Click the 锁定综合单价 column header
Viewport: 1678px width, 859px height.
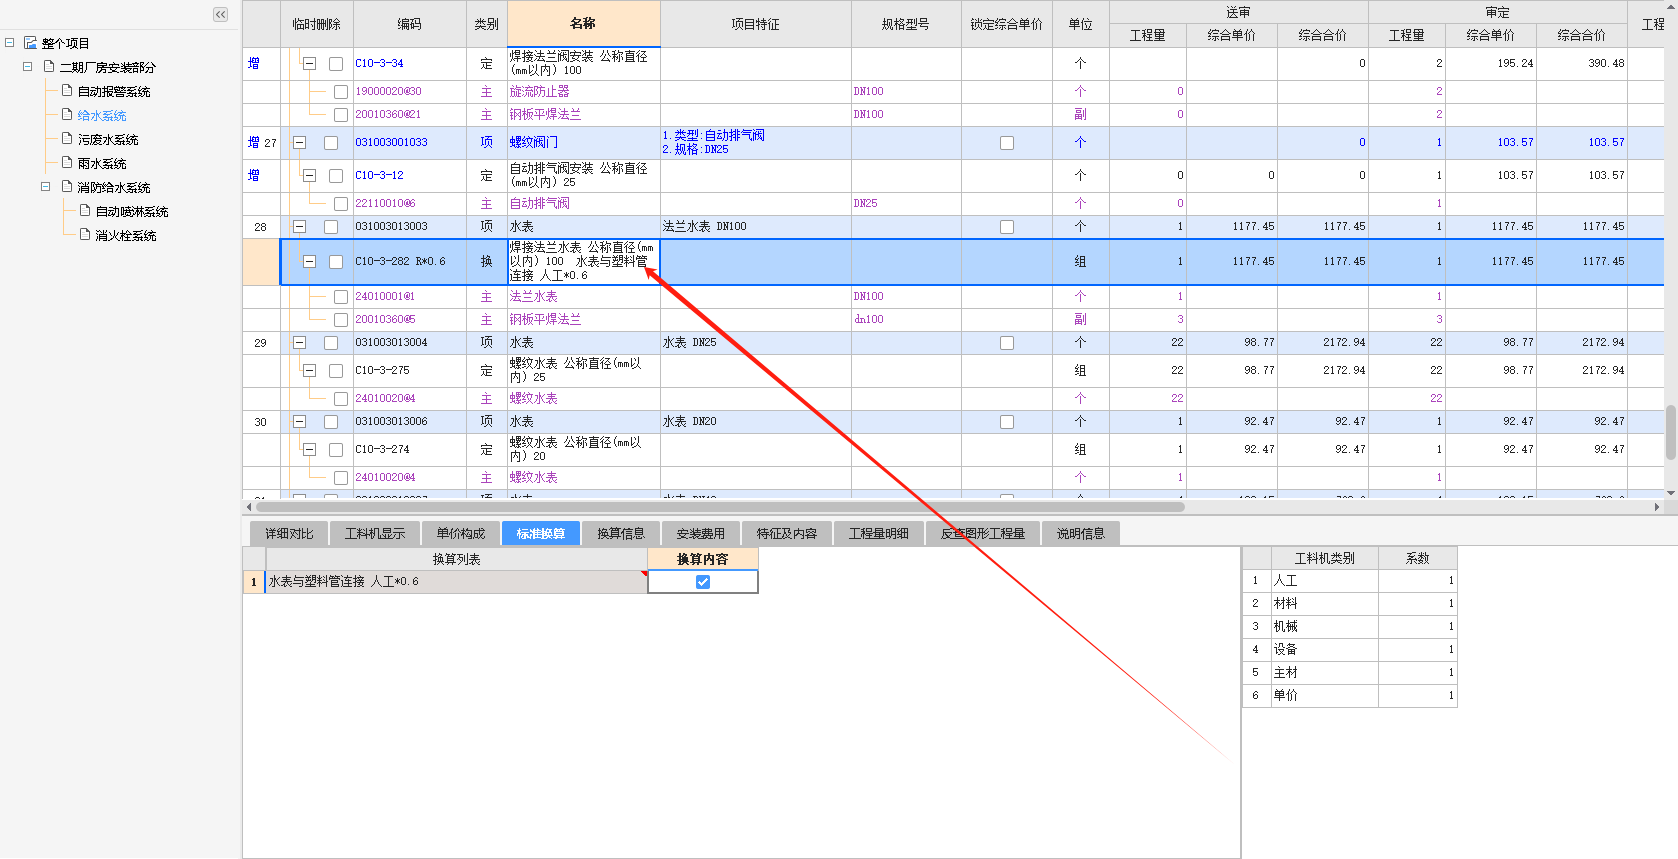pos(1006,24)
